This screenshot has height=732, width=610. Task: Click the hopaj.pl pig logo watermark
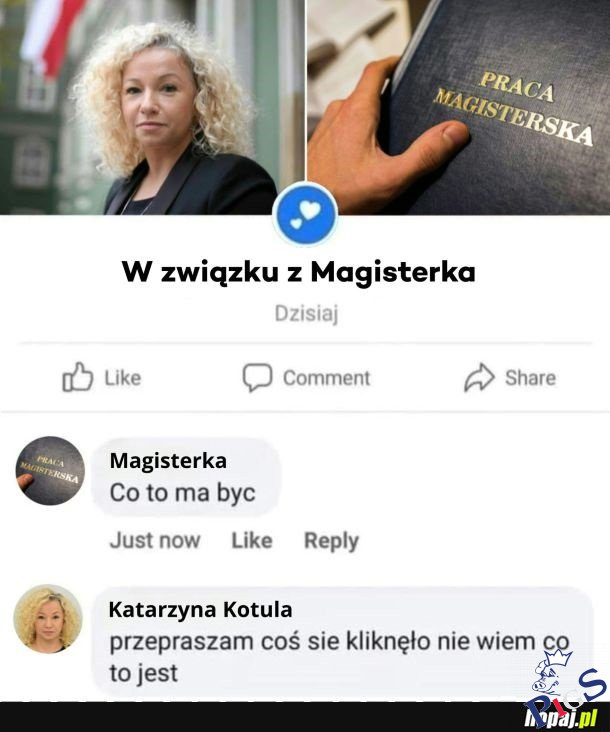[x=566, y=690]
